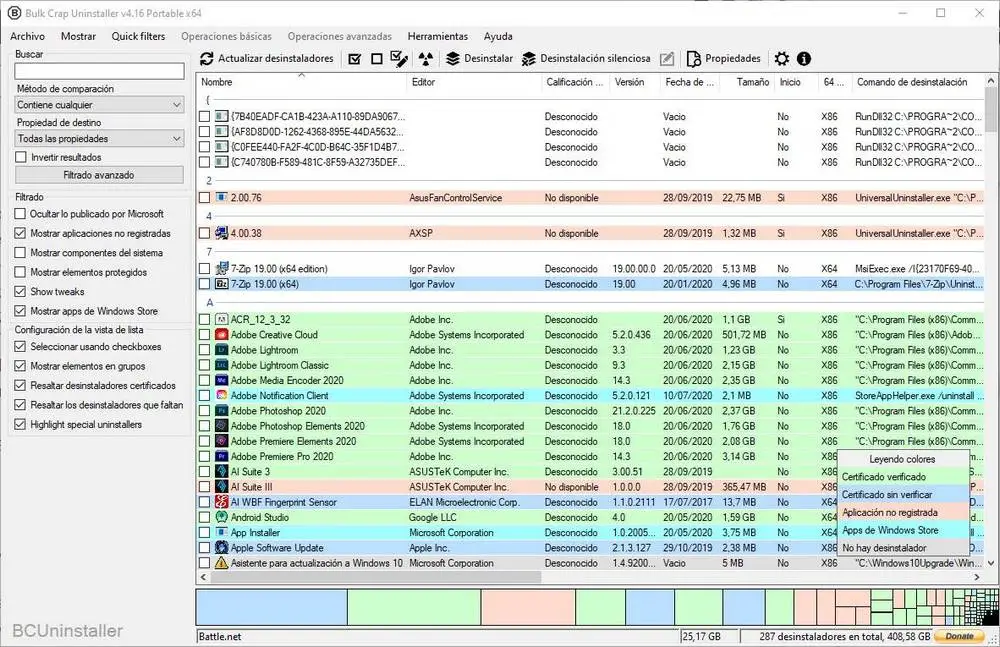Enable Mostrar componentes del sistema
Screen dimensions: 1000x647
tap(20, 253)
